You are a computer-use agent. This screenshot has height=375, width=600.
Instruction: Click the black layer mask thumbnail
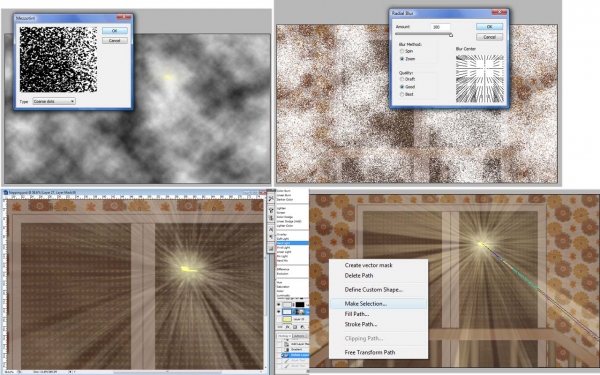click(x=300, y=305)
